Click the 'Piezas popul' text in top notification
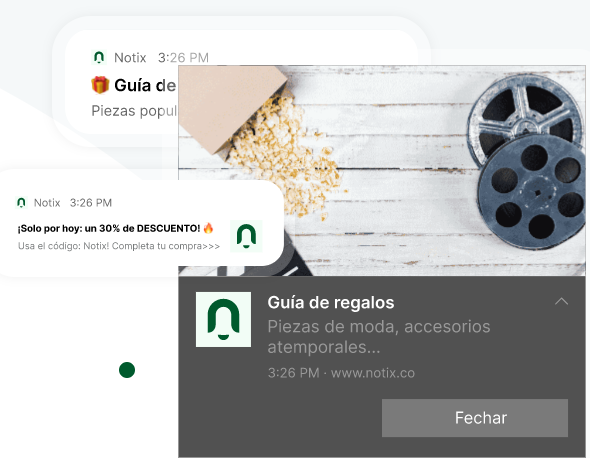 point(134,111)
